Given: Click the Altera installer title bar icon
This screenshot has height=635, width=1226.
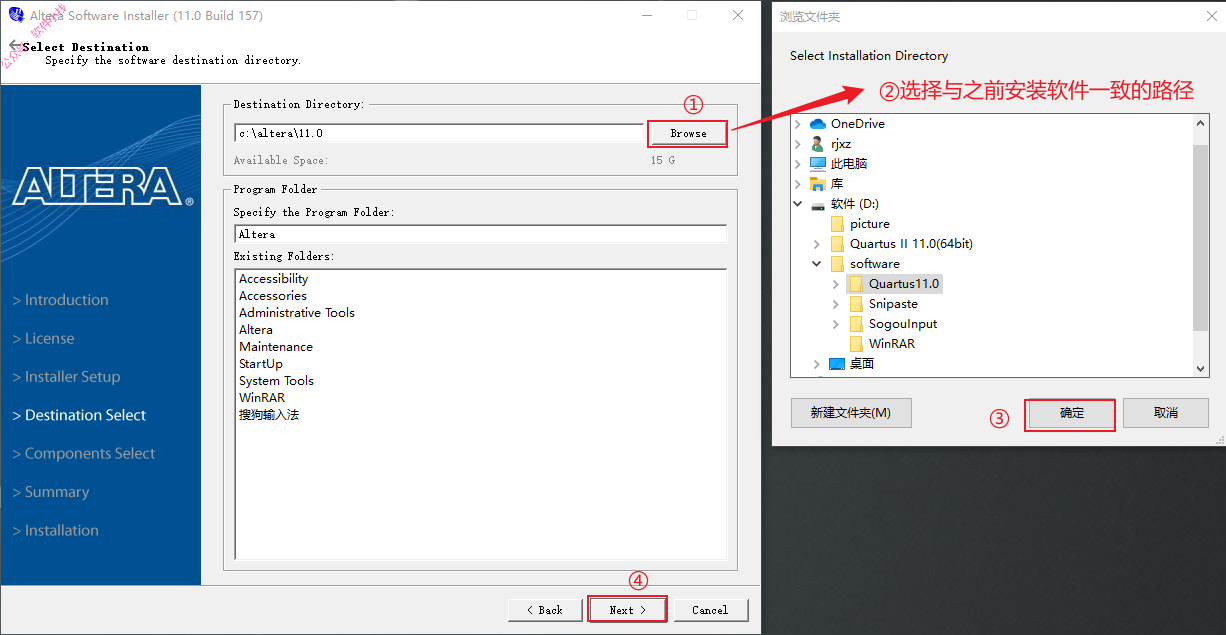Looking at the screenshot, I should pyautogui.click(x=15, y=16).
